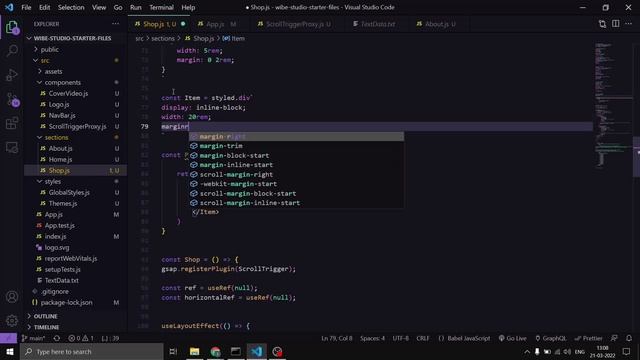Click the feedback icon in status bar
640x360 pixels.
[614, 338]
